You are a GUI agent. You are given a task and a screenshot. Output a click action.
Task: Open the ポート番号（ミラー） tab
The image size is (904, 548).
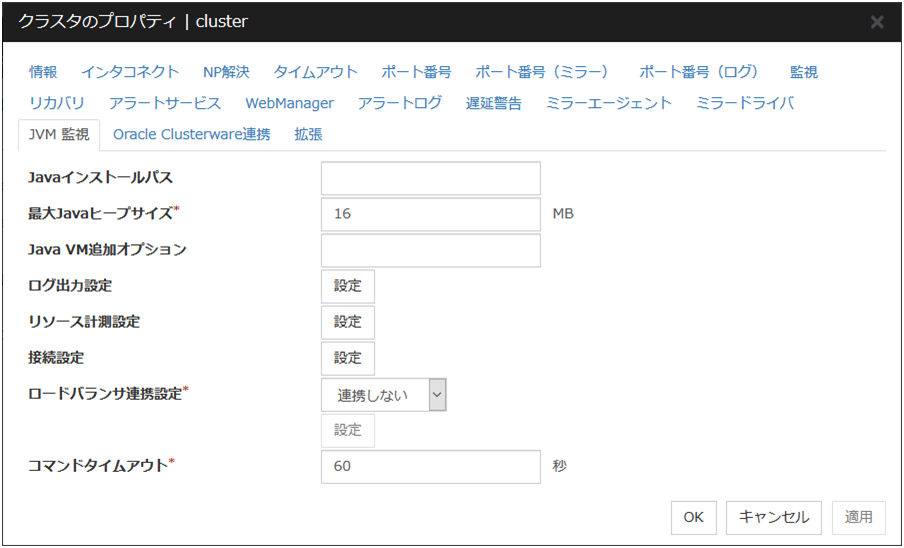click(541, 72)
